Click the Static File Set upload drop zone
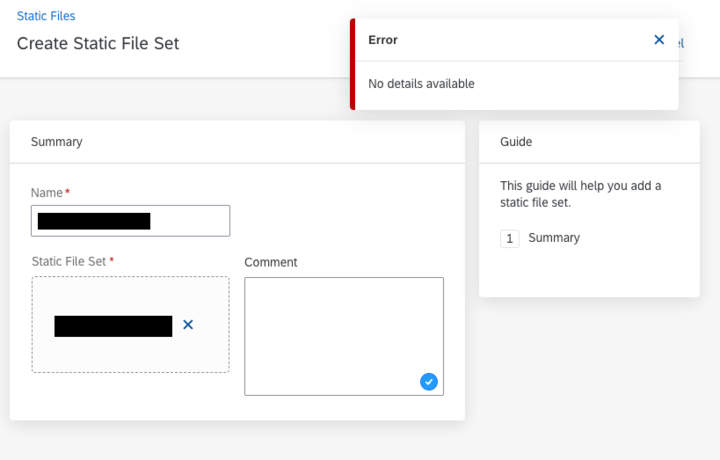Image resolution: width=720 pixels, height=460 pixels. 130,324
